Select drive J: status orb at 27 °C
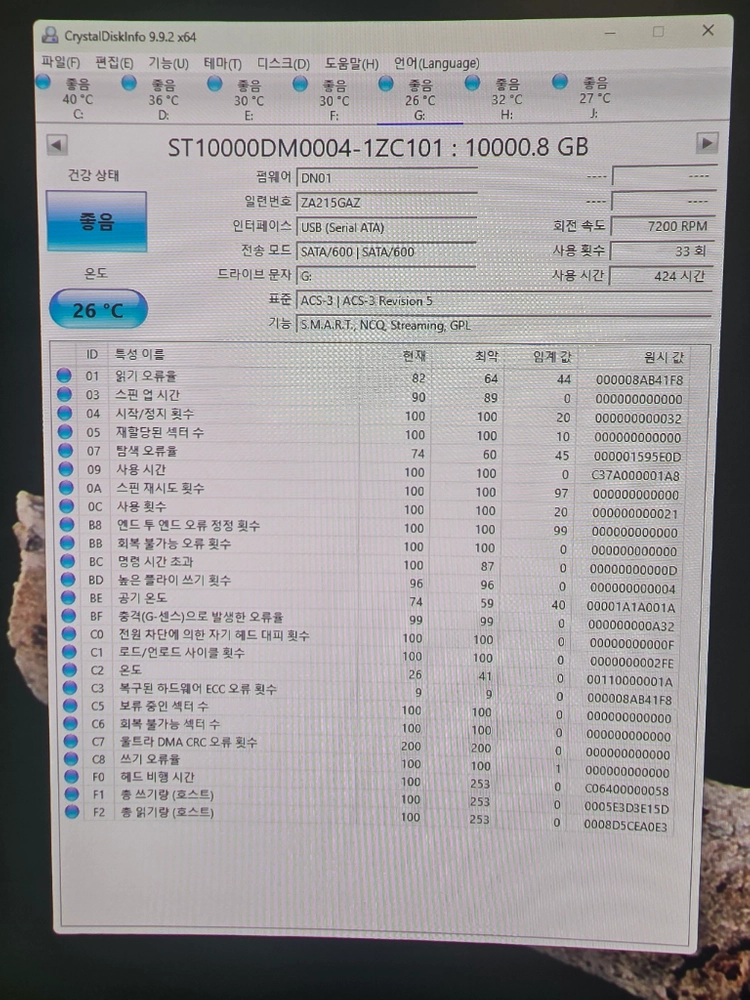Screen dimensions: 750x1000 tap(560, 82)
